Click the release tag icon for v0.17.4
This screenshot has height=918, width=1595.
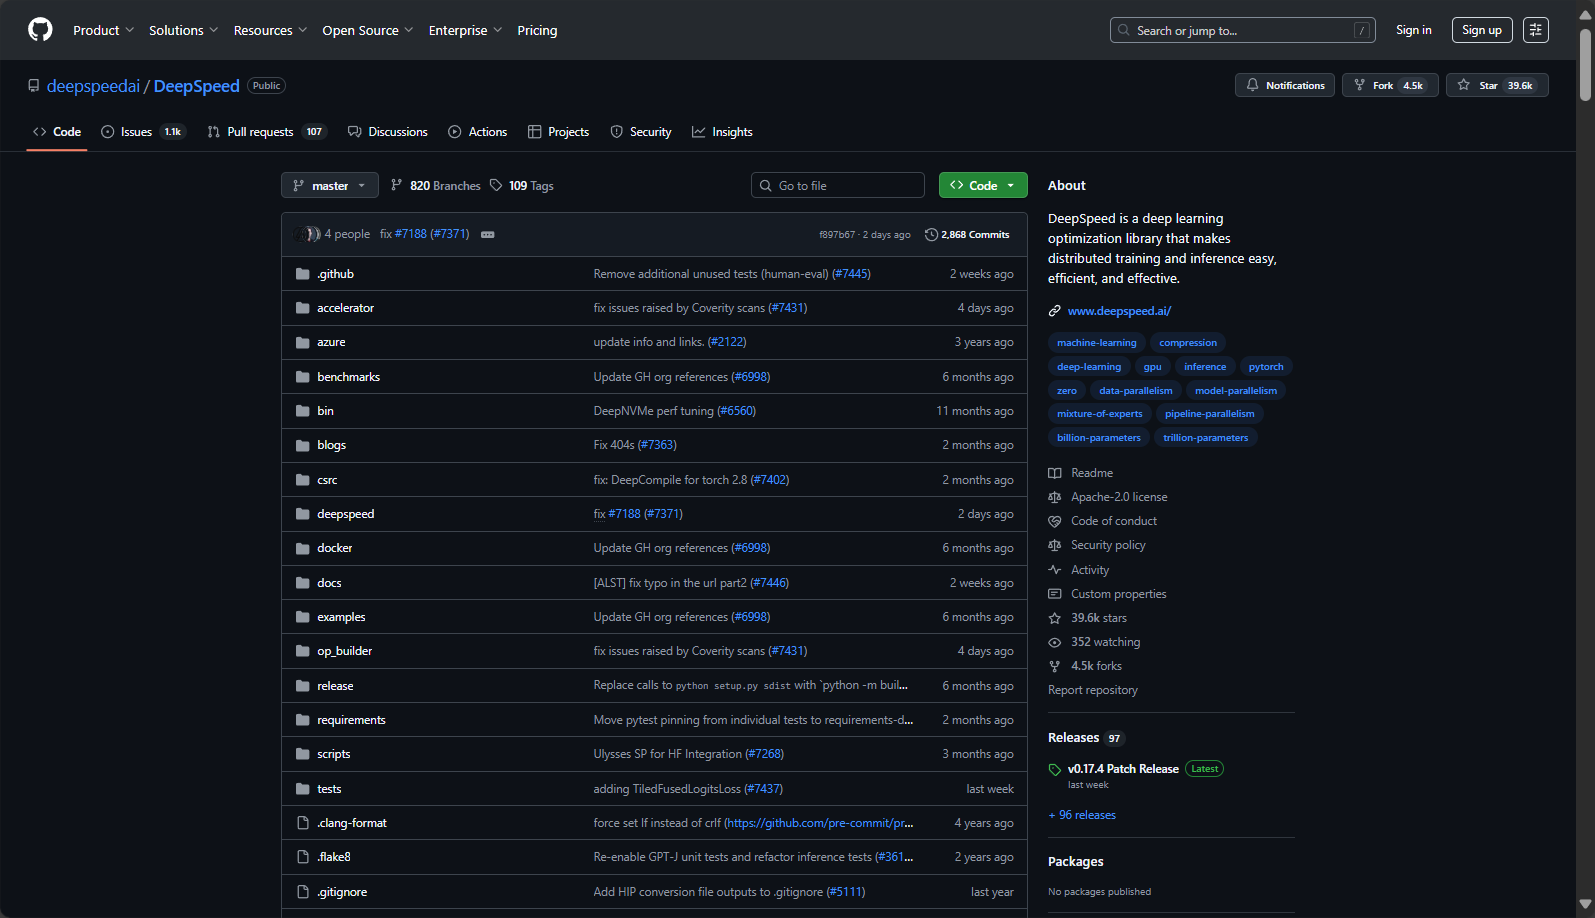1054,769
